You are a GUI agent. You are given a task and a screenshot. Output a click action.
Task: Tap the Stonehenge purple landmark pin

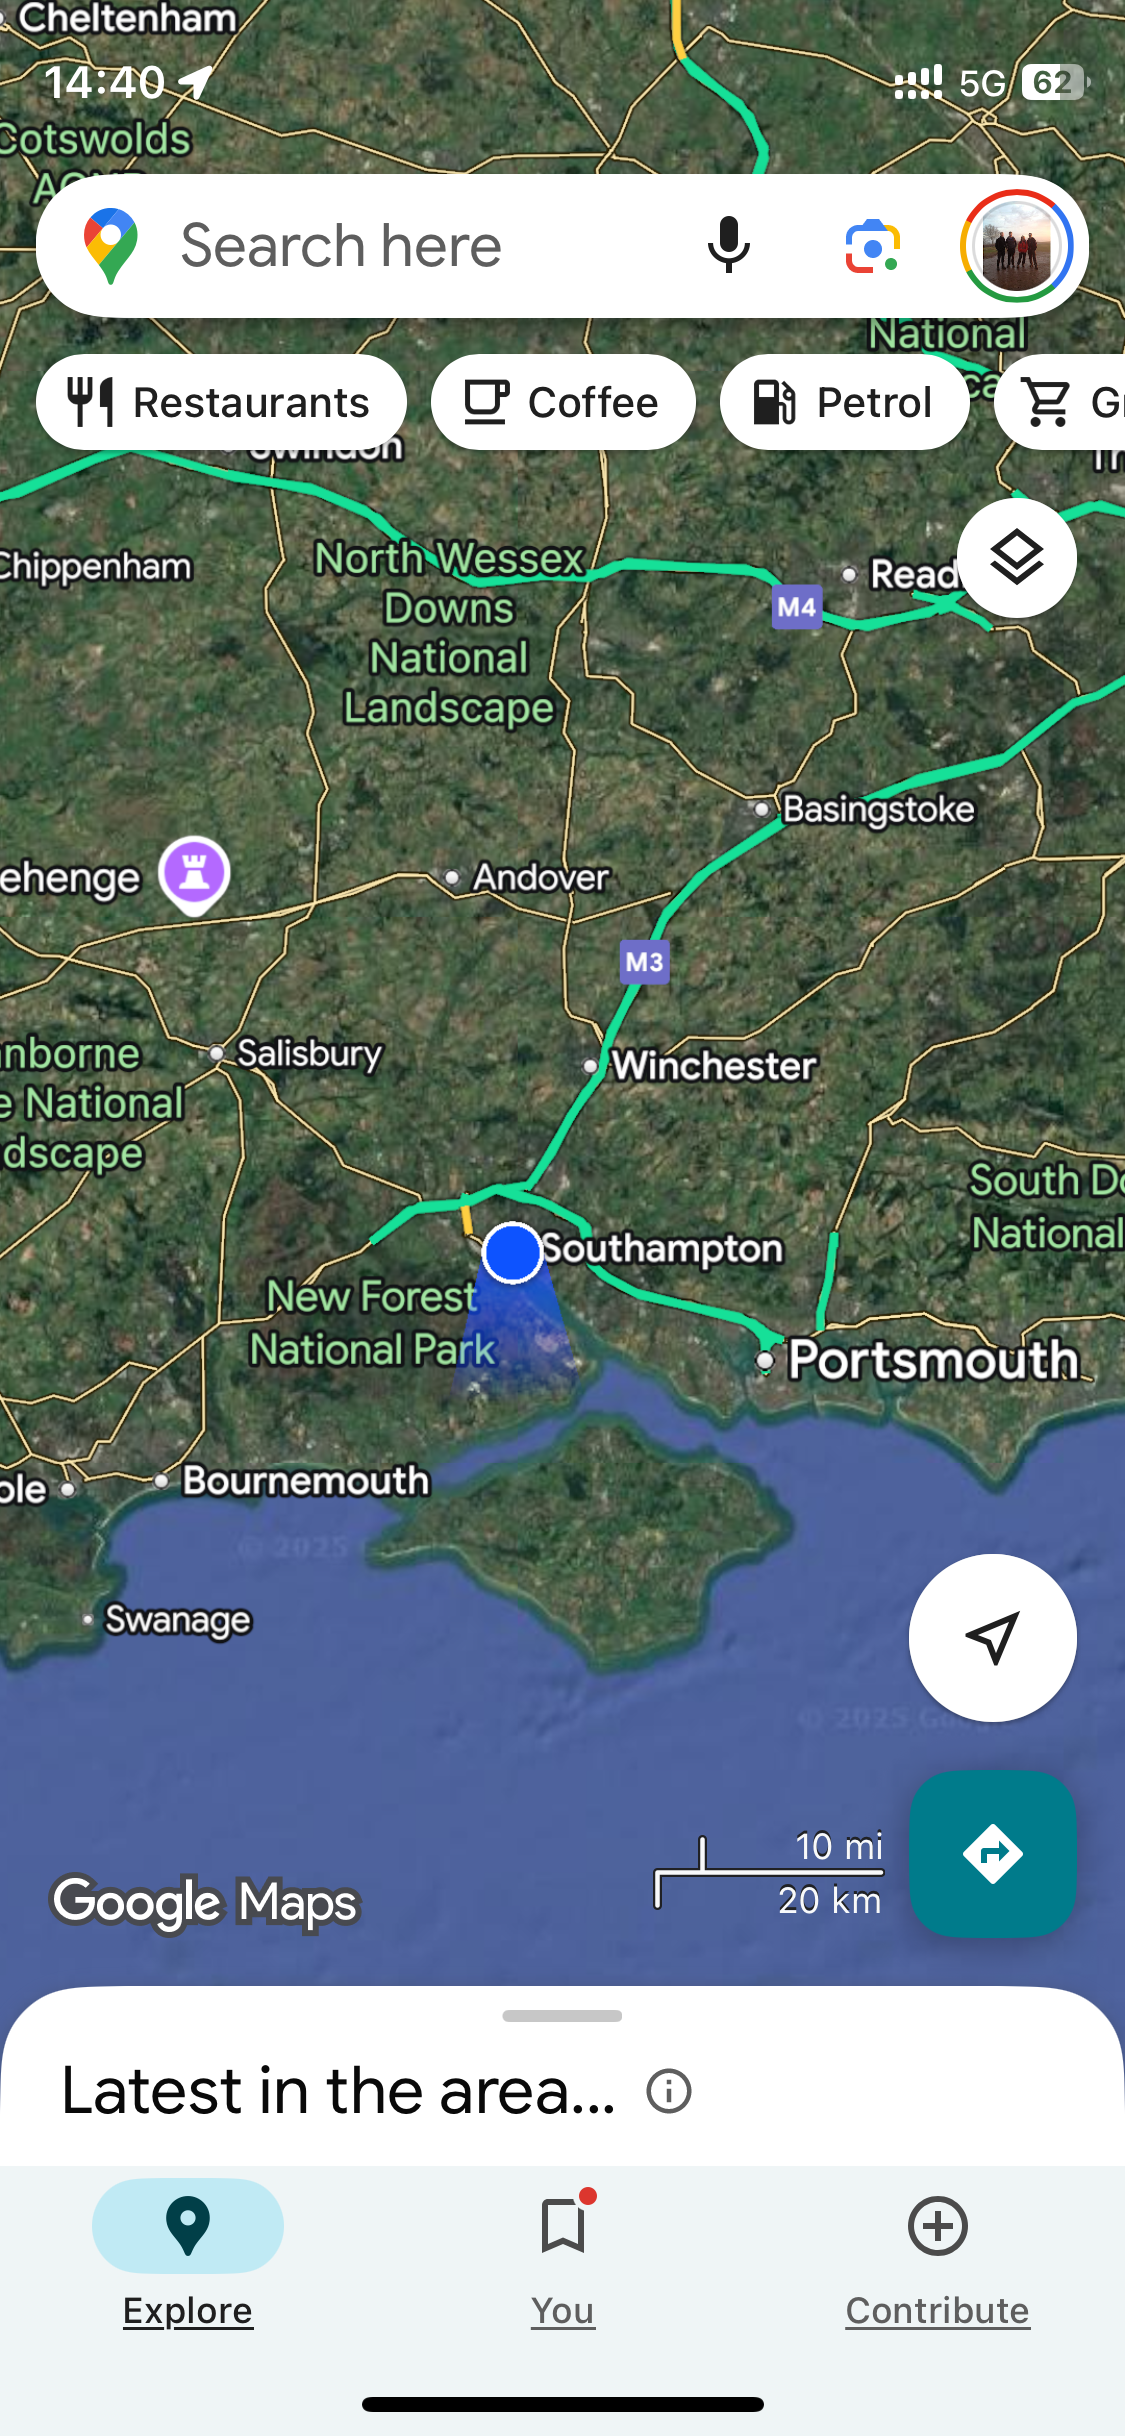(195, 874)
